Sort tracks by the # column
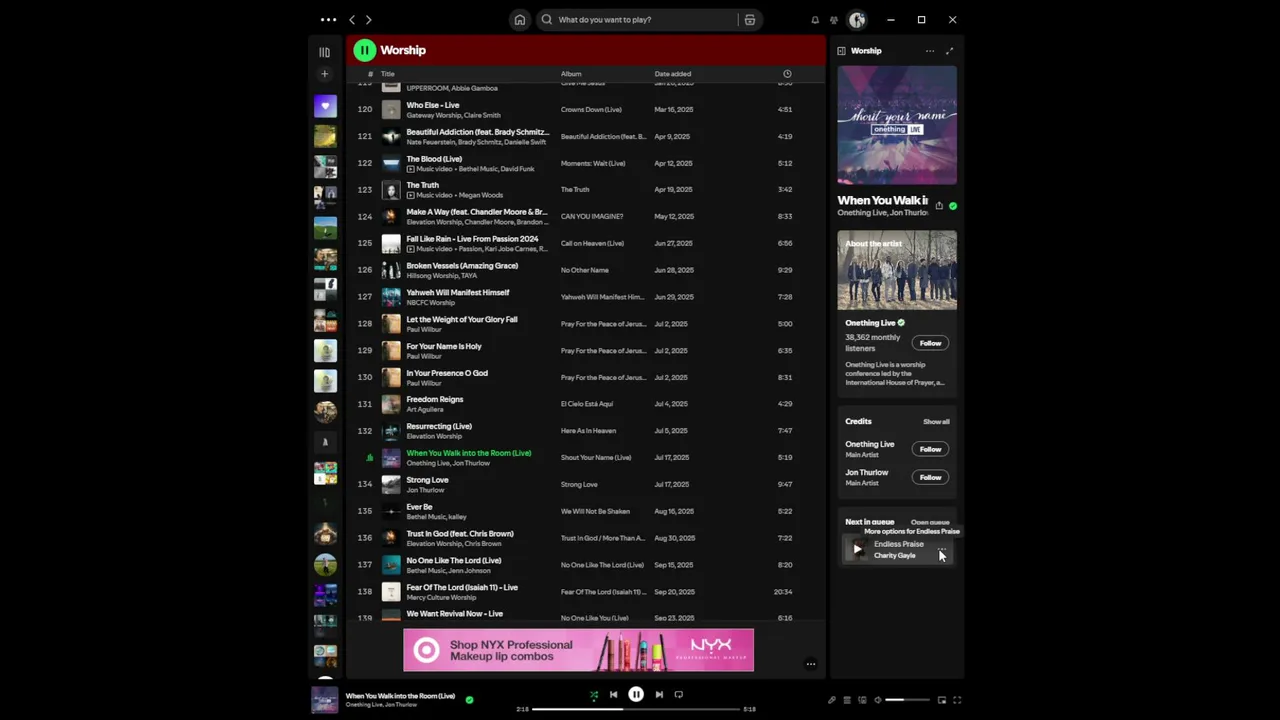The image size is (1280, 720). click(x=370, y=74)
